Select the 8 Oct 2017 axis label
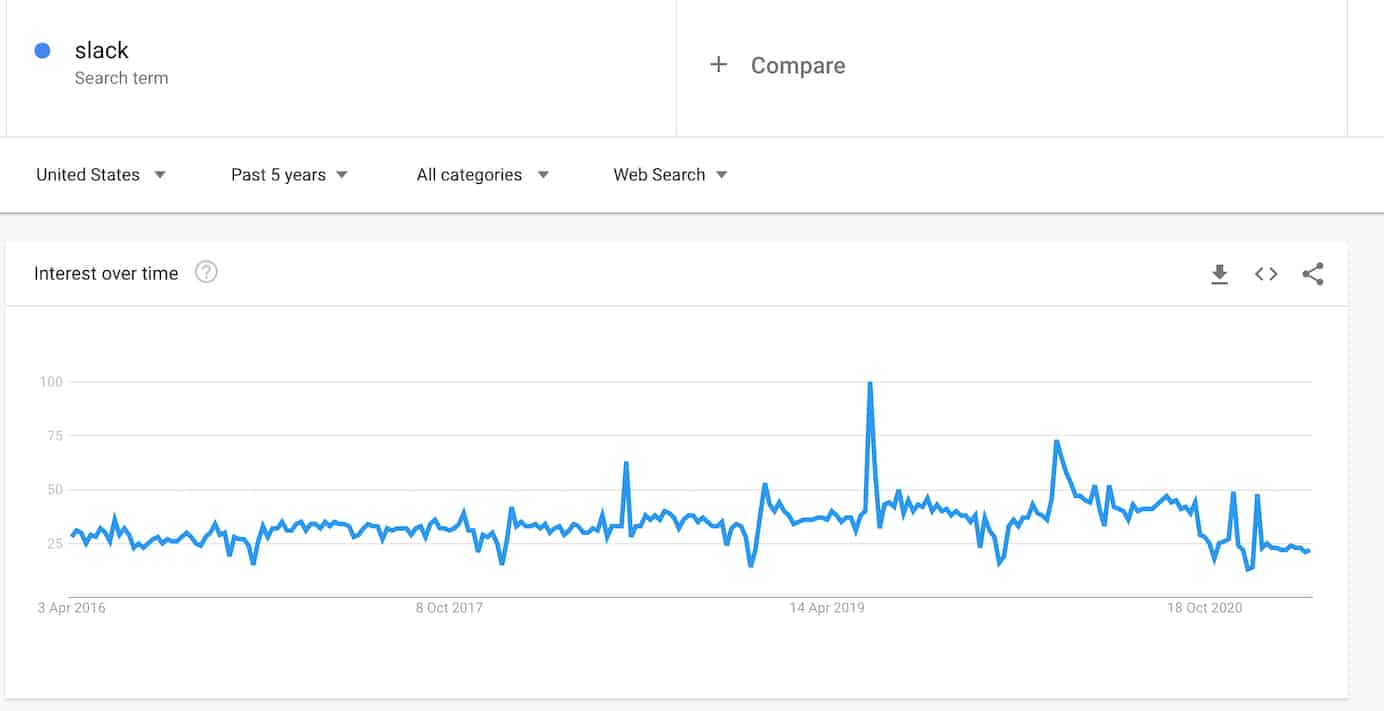Screen dimensions: 1384x711 tap(449, 608)
